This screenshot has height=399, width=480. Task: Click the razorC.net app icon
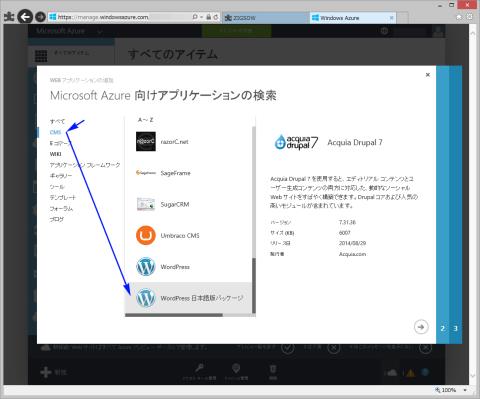(x=146, y=141)
